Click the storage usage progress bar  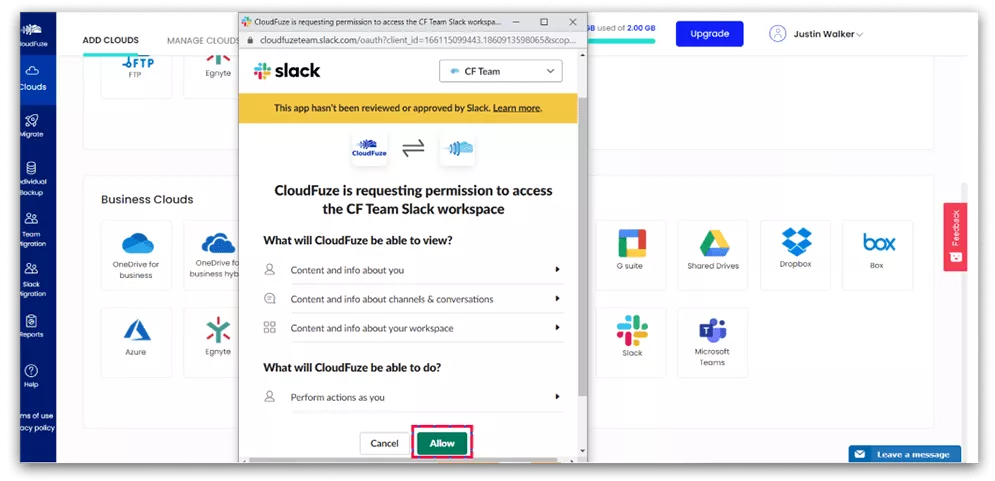point(621,41)
